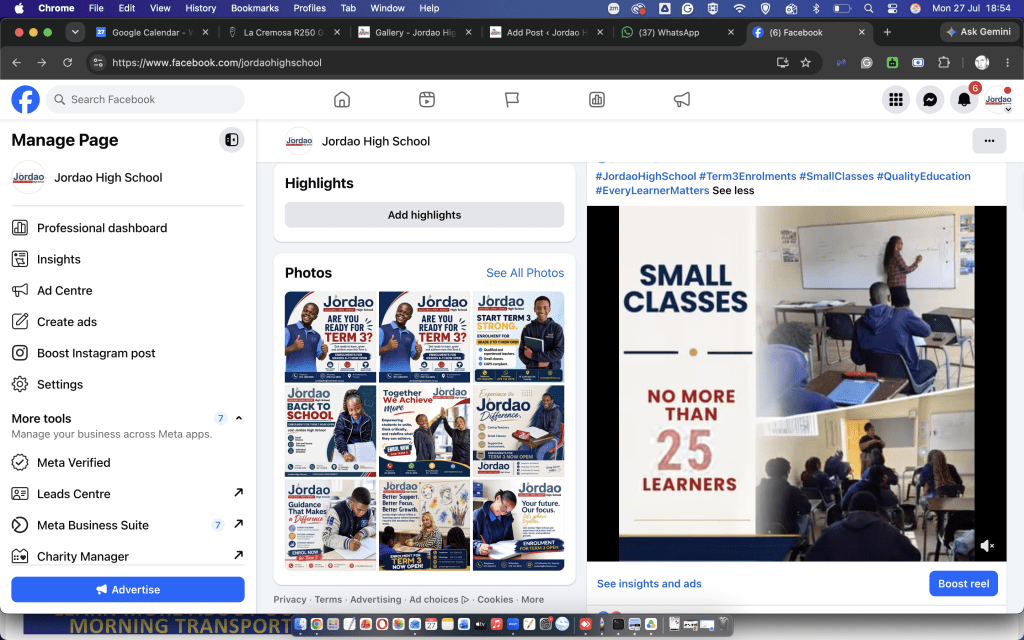
Task: Open the notifications bell
Action: (x=964, y=99)
